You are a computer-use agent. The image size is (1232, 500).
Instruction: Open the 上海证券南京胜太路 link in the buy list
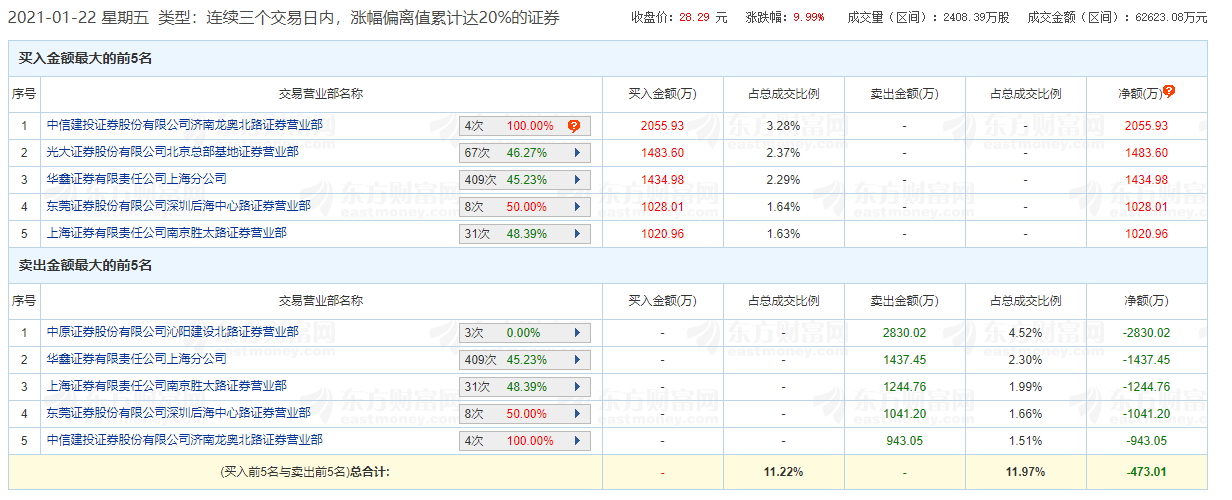coord(167,233)
